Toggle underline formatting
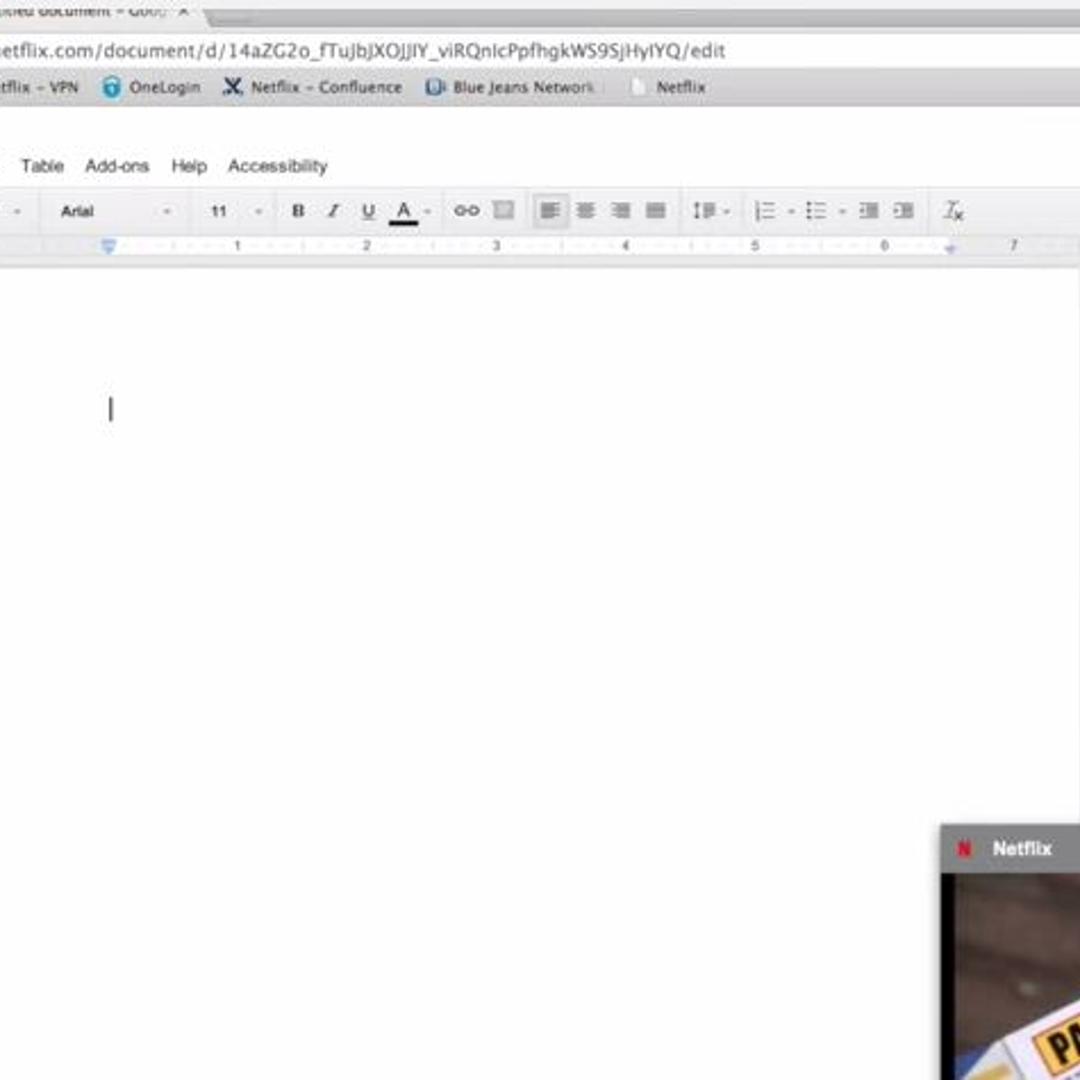This screenshot has width=1080, height=1080. coord(368,211)
